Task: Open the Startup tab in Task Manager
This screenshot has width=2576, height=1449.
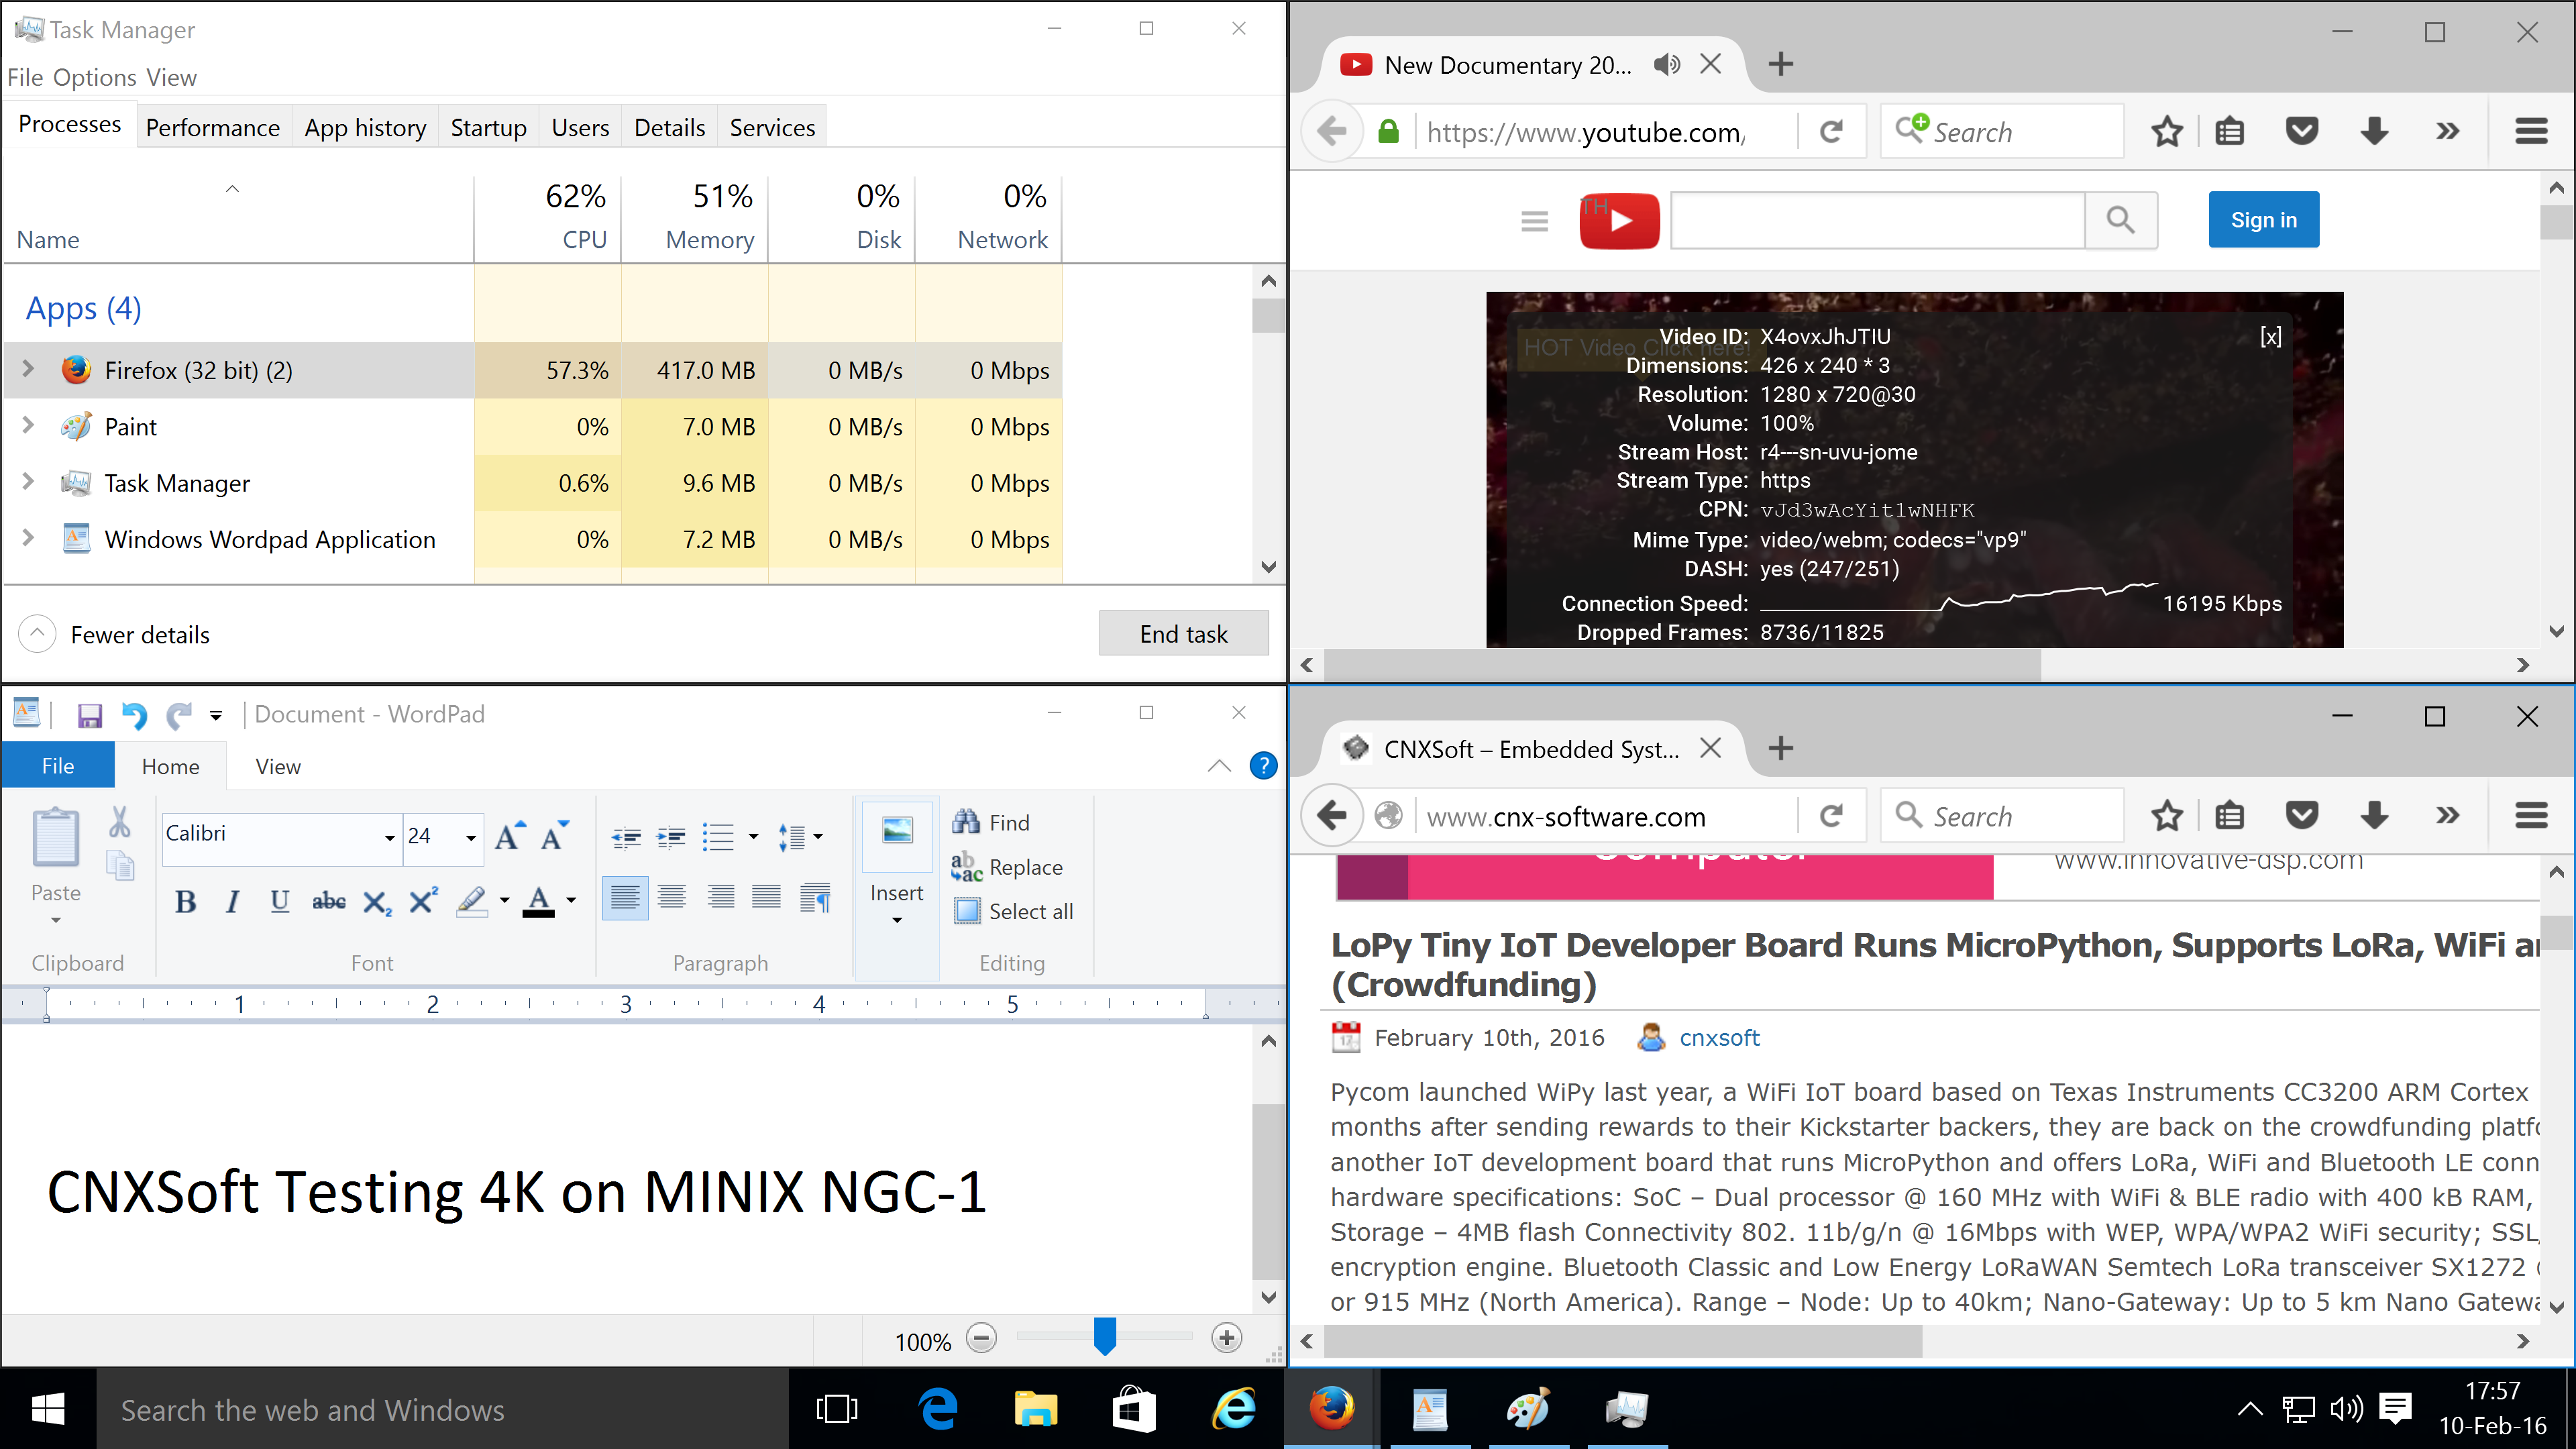Action: 488,128
